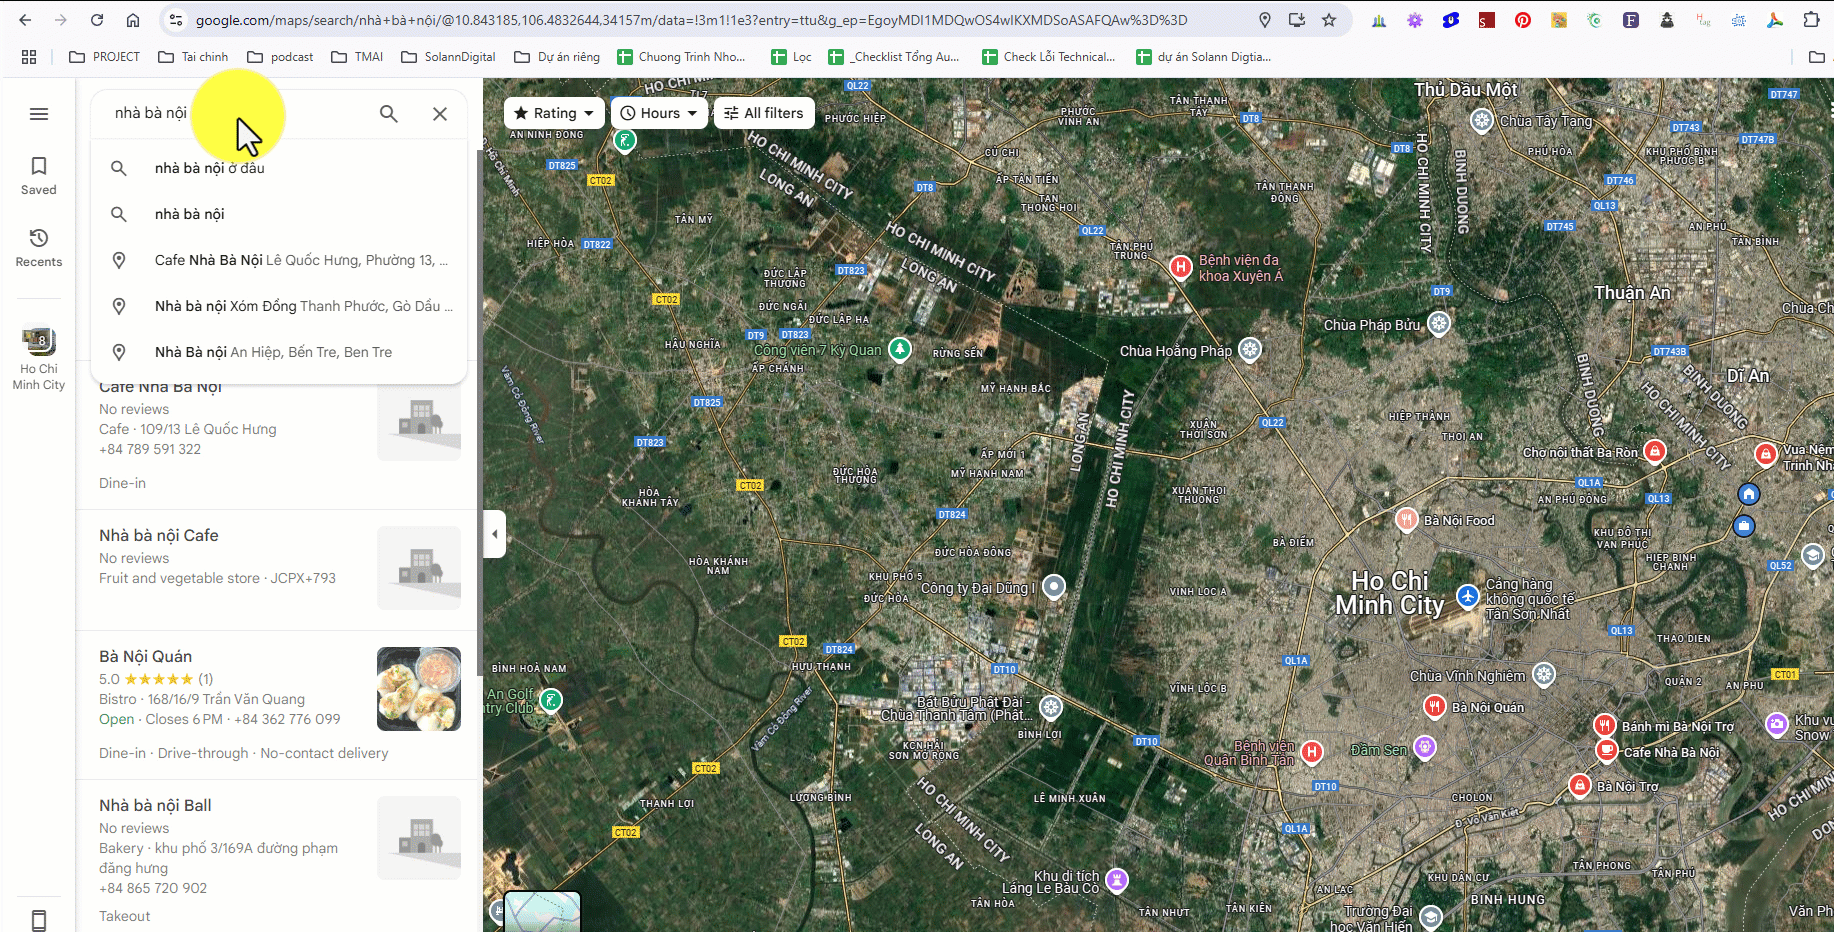
Task: Click the Bà Nội Quán map pin
Action: (1435, 706)
